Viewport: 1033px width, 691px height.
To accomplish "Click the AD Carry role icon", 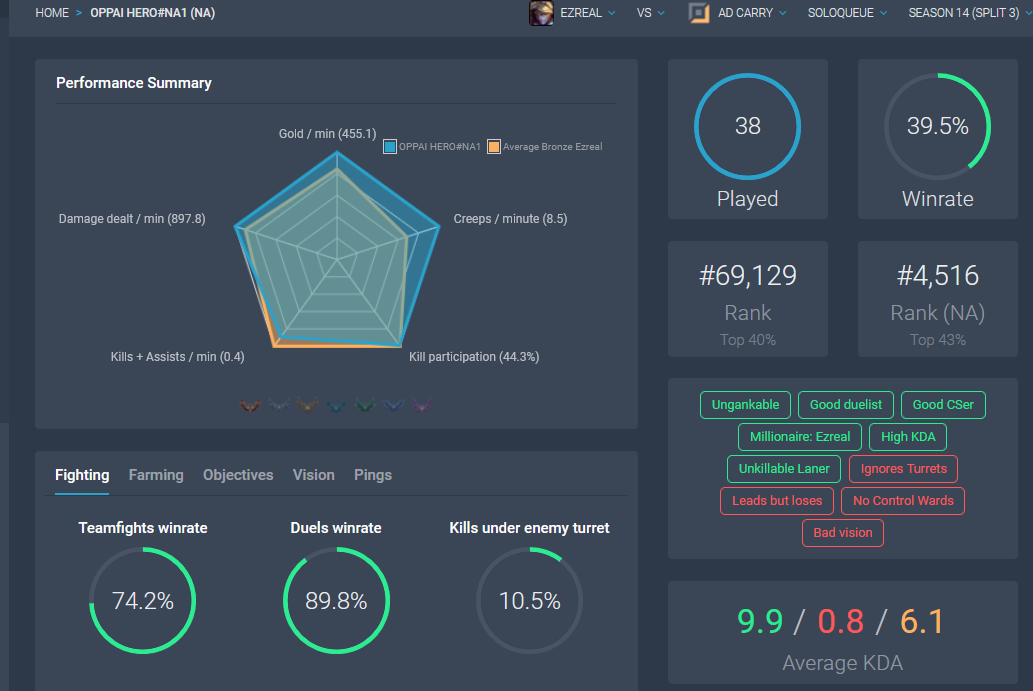I will click(x=699, y=13).
